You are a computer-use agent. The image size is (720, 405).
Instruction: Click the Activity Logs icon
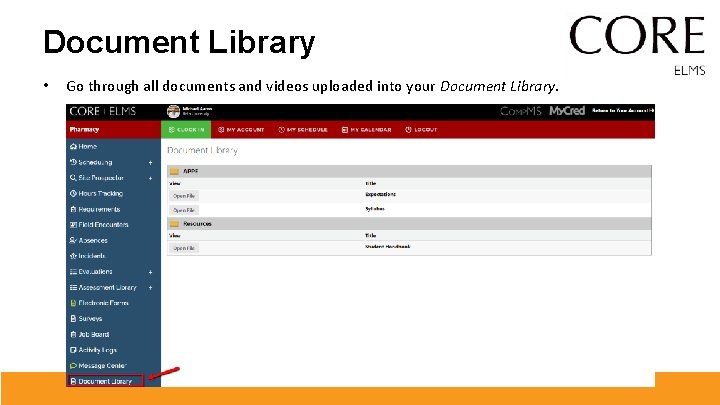click(x=73, y=350)
